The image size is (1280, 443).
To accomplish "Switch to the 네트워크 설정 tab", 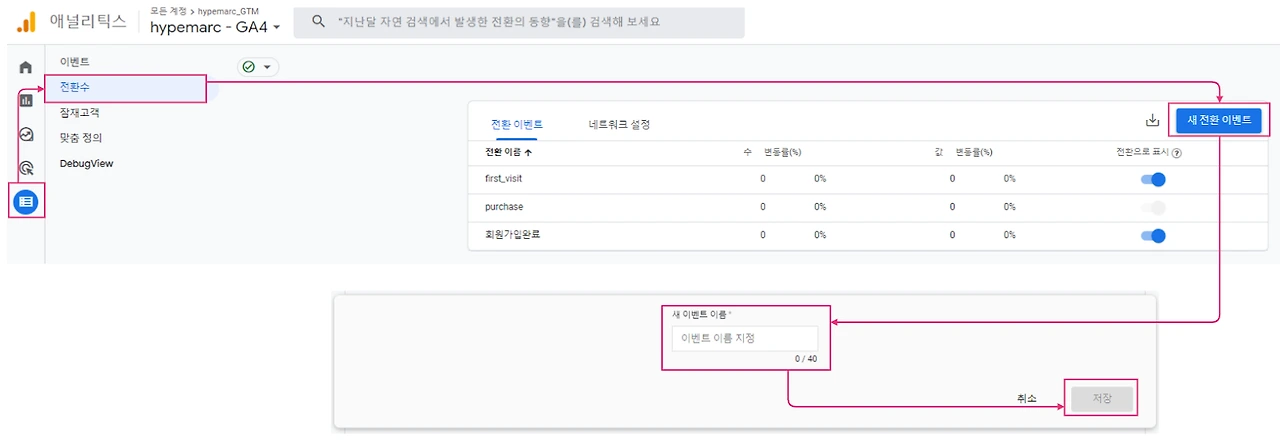I will click(619, 125).
